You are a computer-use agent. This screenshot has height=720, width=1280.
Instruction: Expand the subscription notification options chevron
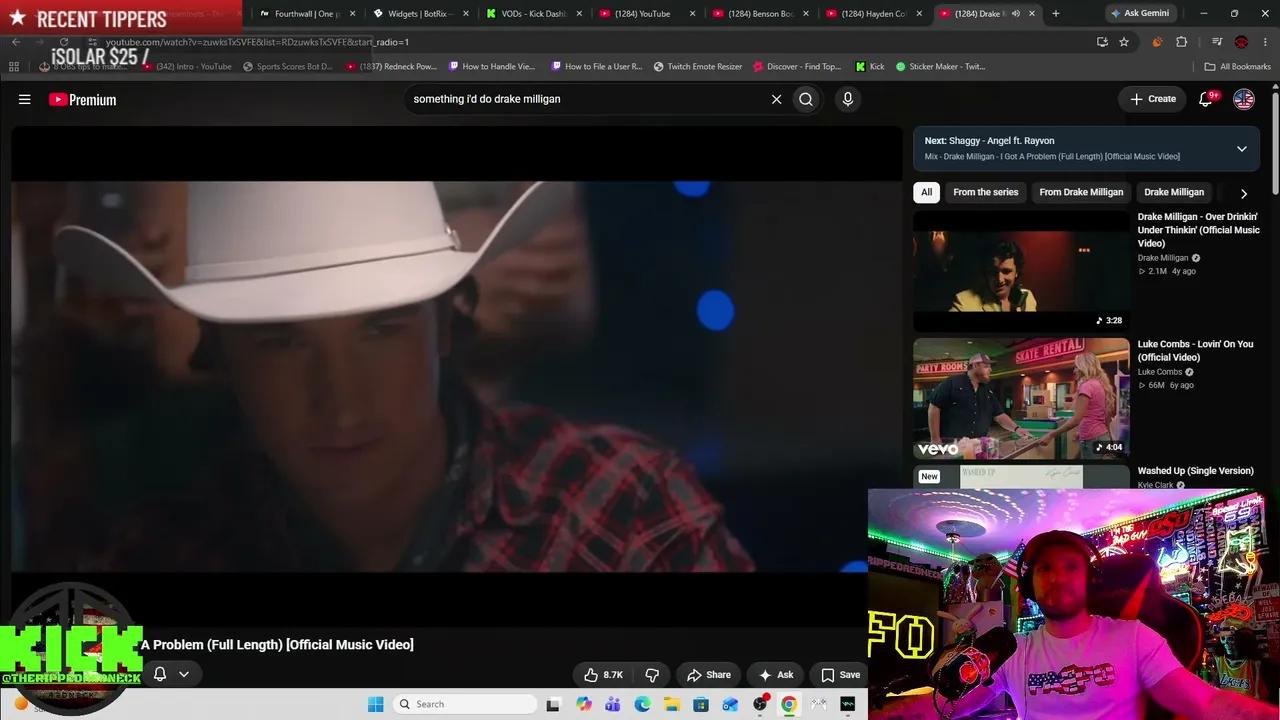(184, 674)
